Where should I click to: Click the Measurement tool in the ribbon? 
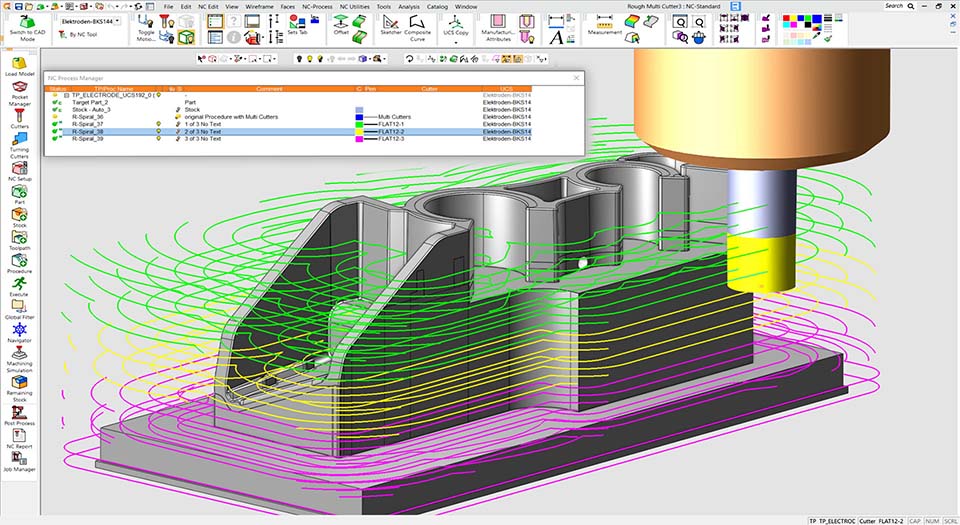coord(604,23)
